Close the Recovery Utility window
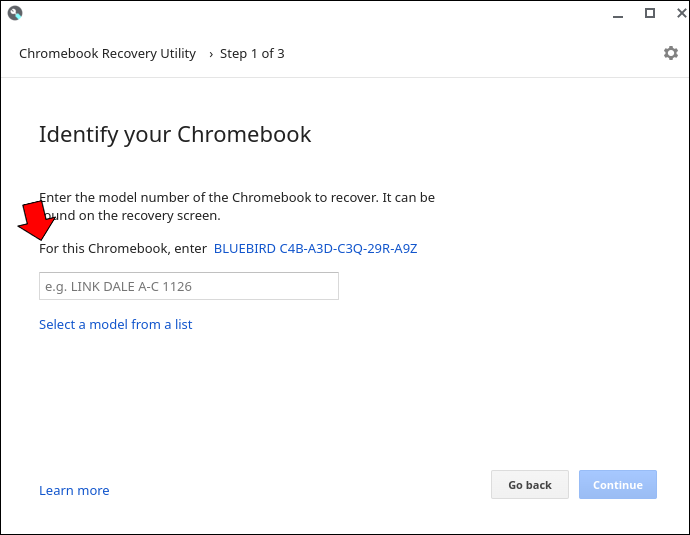The width and height of the screenshot is (690, 535). coord(681,13)
